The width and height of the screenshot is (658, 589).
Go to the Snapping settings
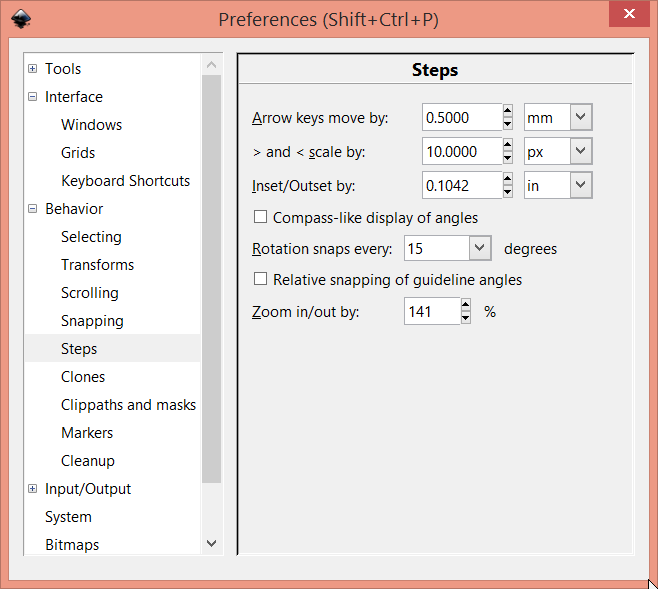(92, 321)
